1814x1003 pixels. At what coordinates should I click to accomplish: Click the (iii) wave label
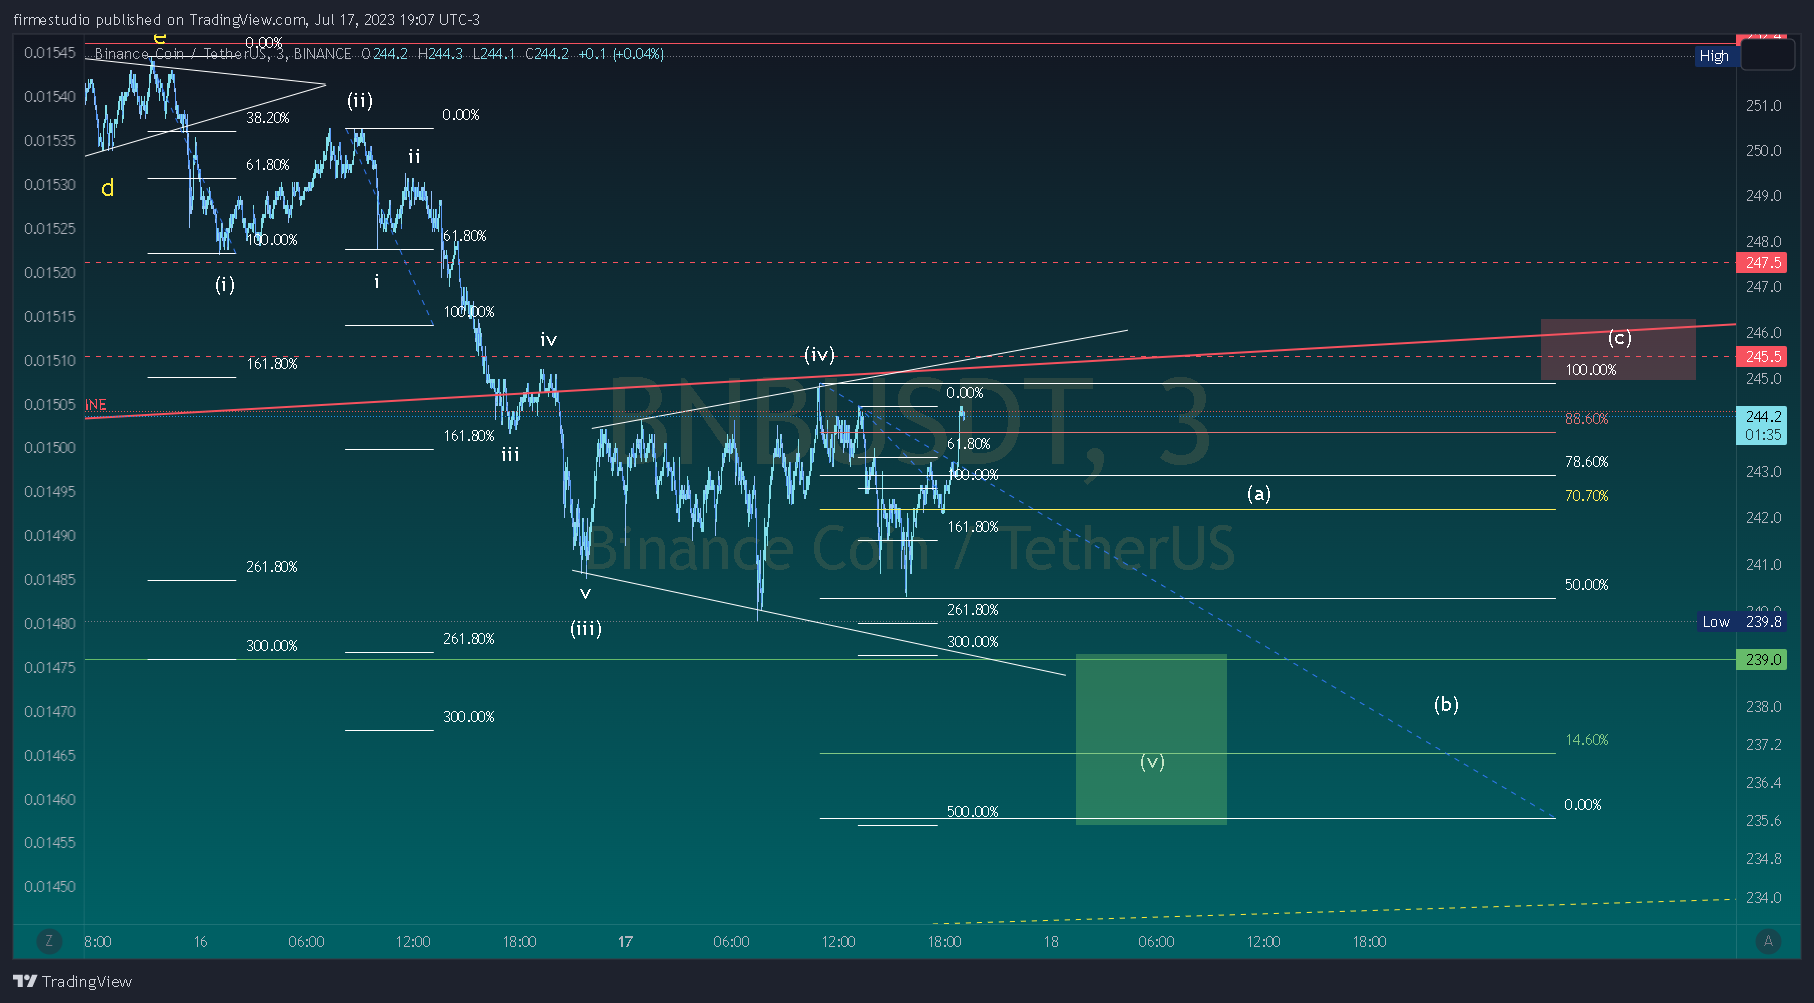coord(586,629)
